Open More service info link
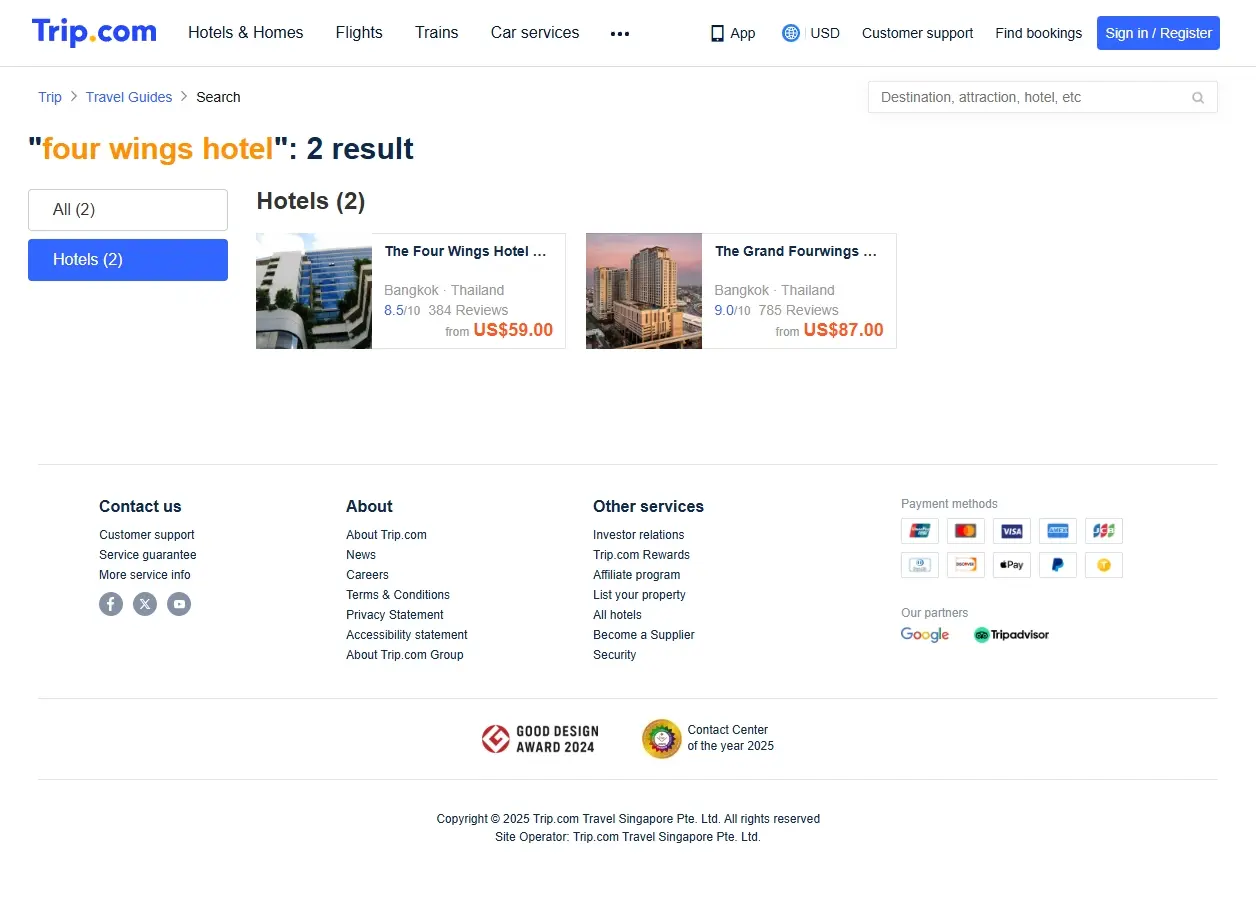This screenshot has height=921, width=1256. click(145, 575)
